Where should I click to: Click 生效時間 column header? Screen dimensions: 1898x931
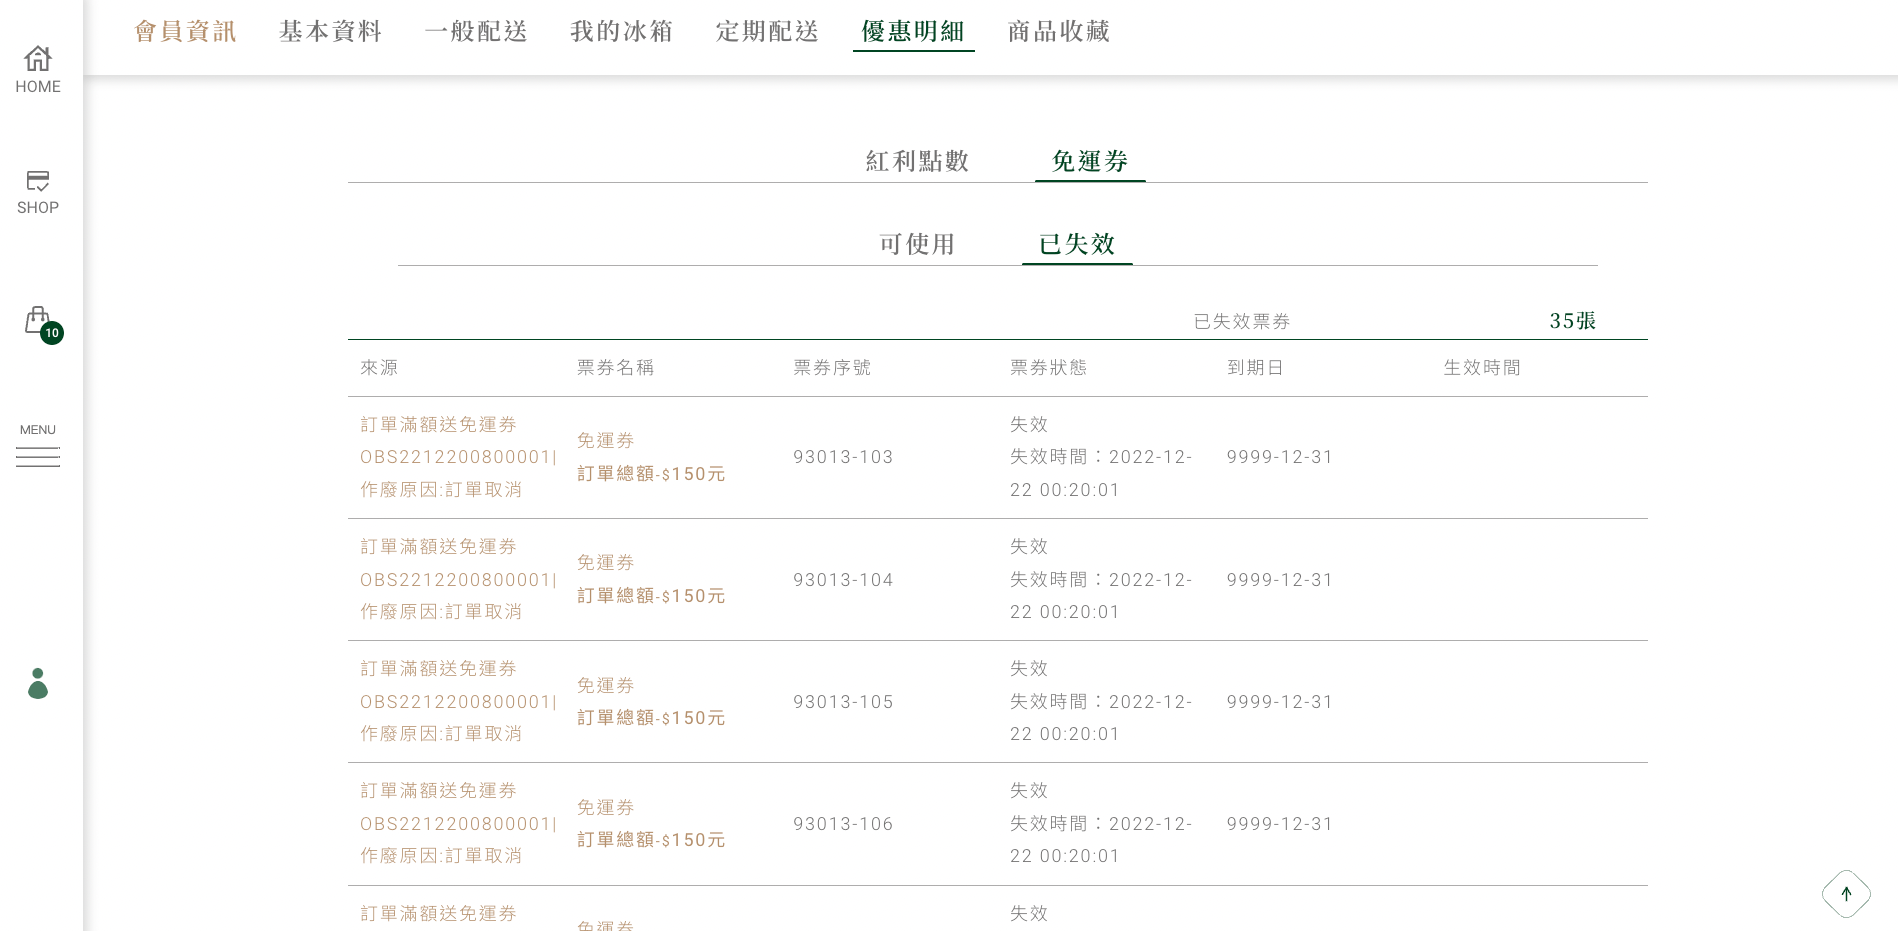(x=1482, y=368)
